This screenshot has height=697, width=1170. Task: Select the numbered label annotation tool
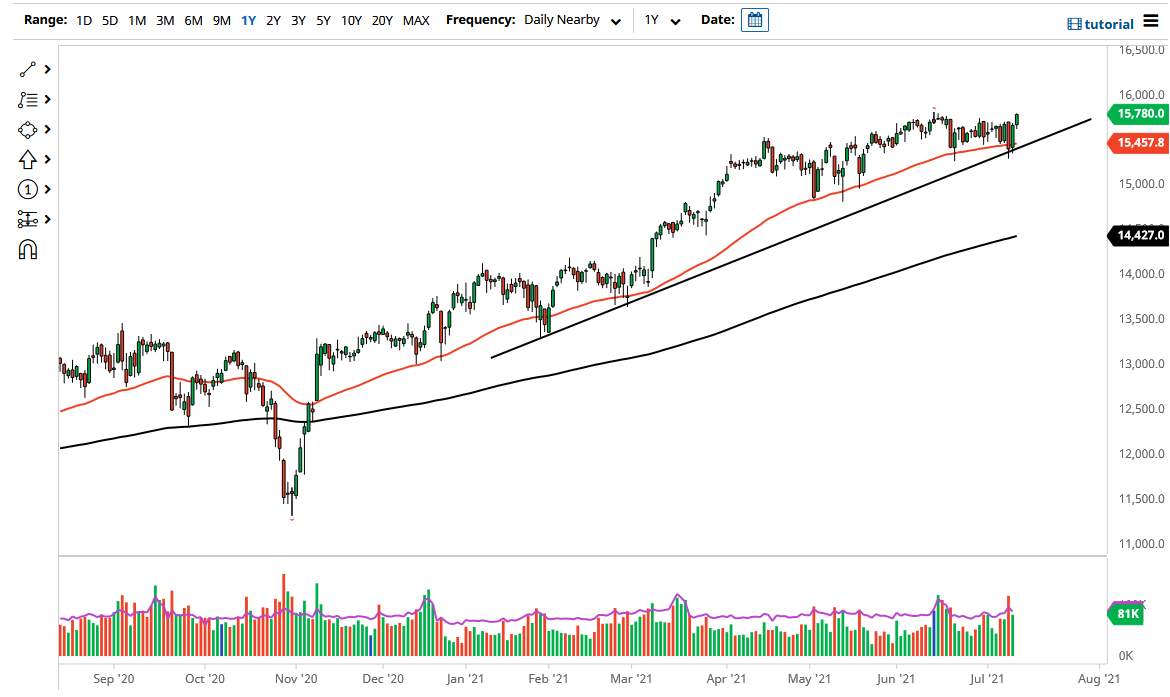pyautogui.click(x=28, y=190)
